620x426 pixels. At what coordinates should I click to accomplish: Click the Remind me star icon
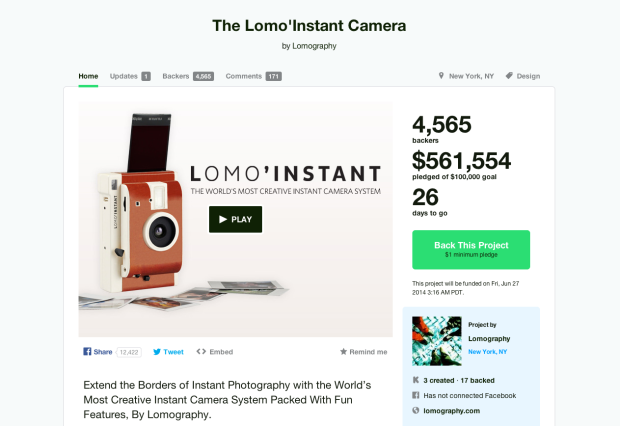tap(343, 351)
